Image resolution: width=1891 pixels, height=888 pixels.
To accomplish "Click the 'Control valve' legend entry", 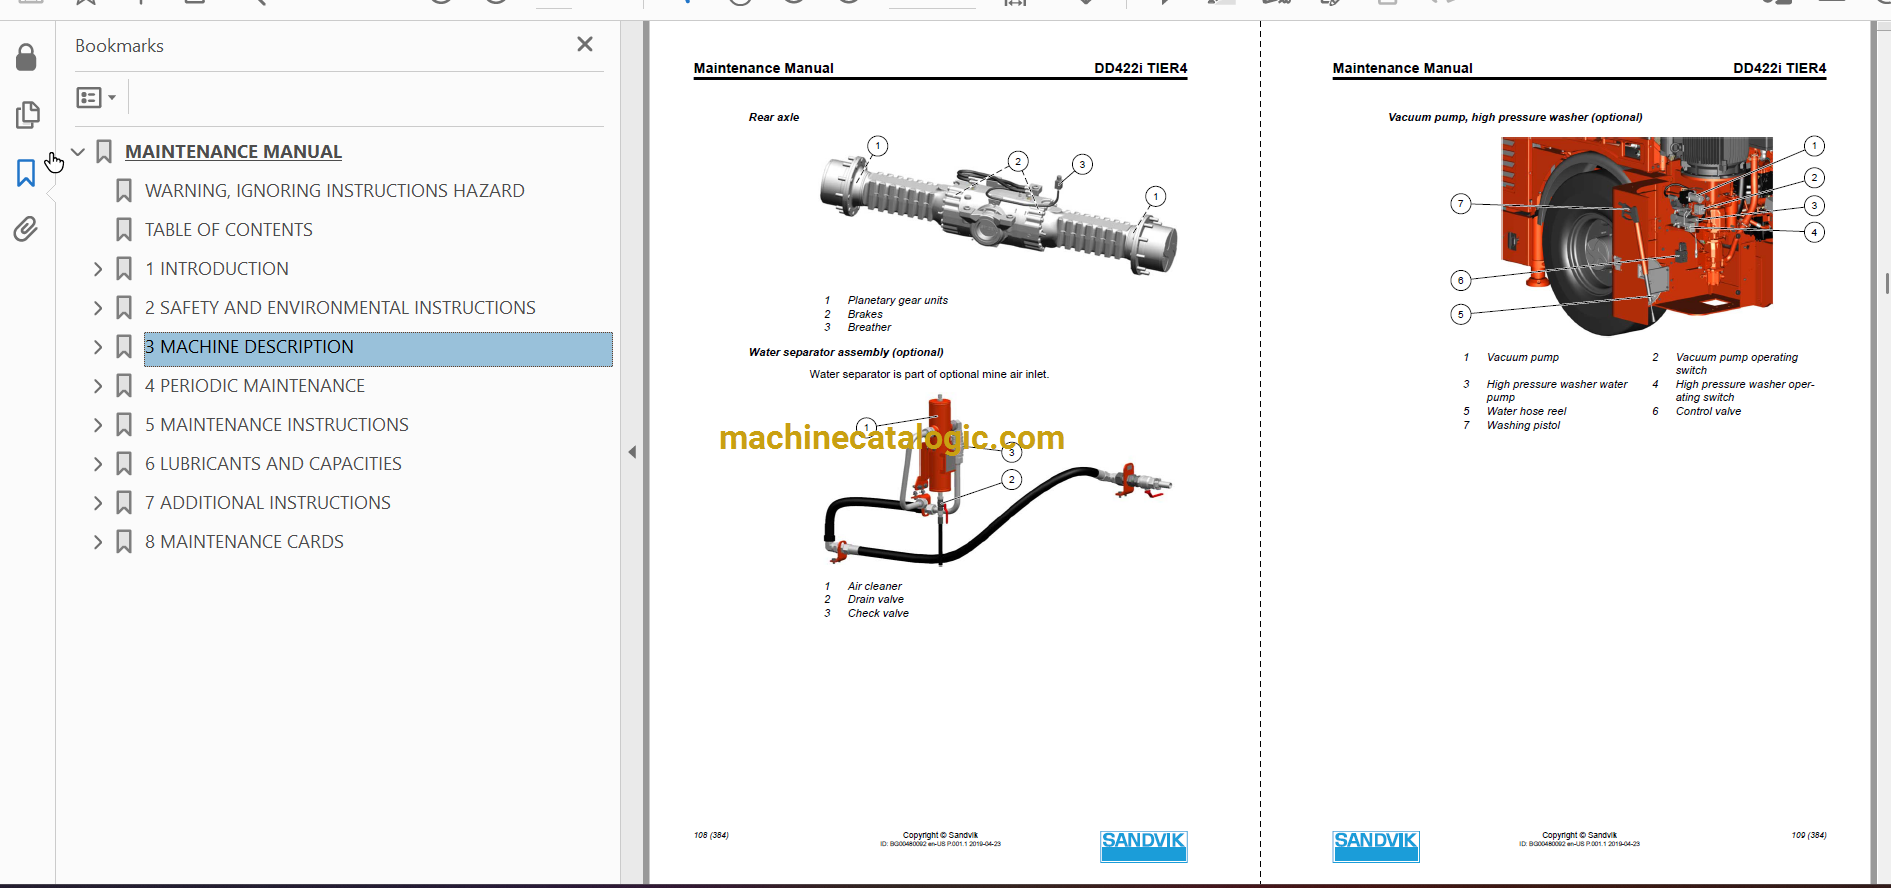I will pos(1708,411).
